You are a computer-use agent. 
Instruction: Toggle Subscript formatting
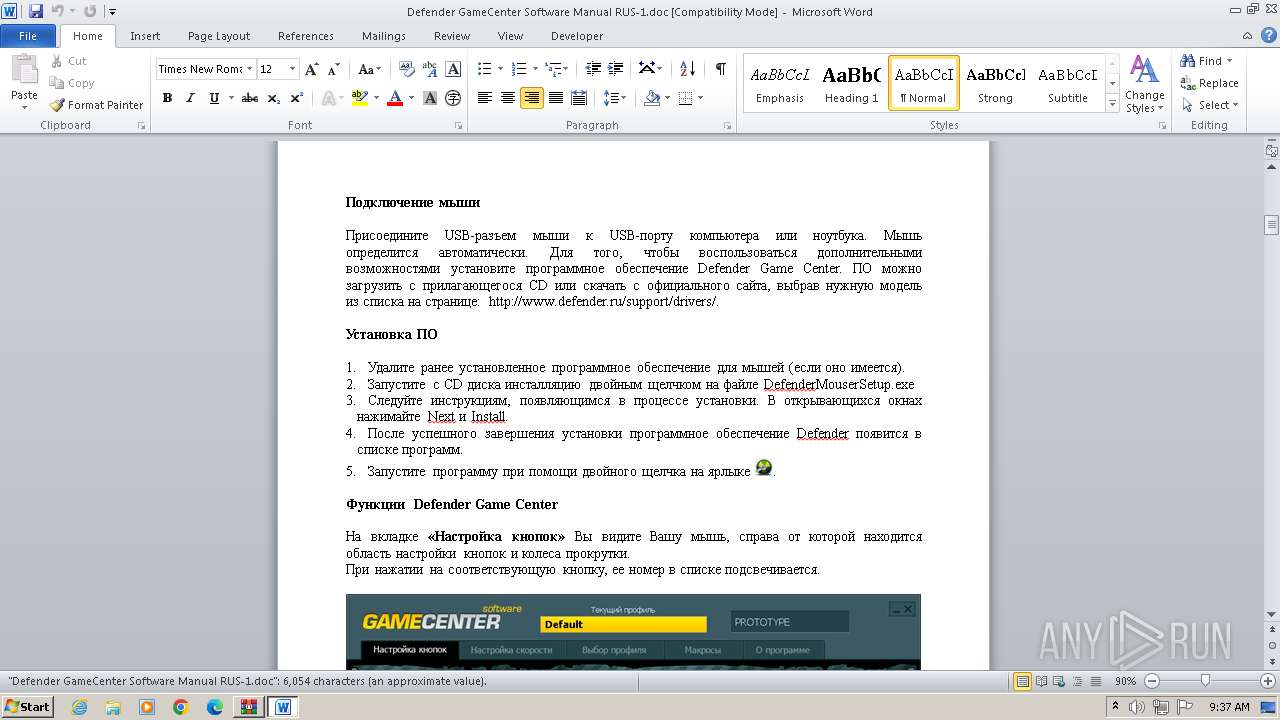[x=273, y=98]
